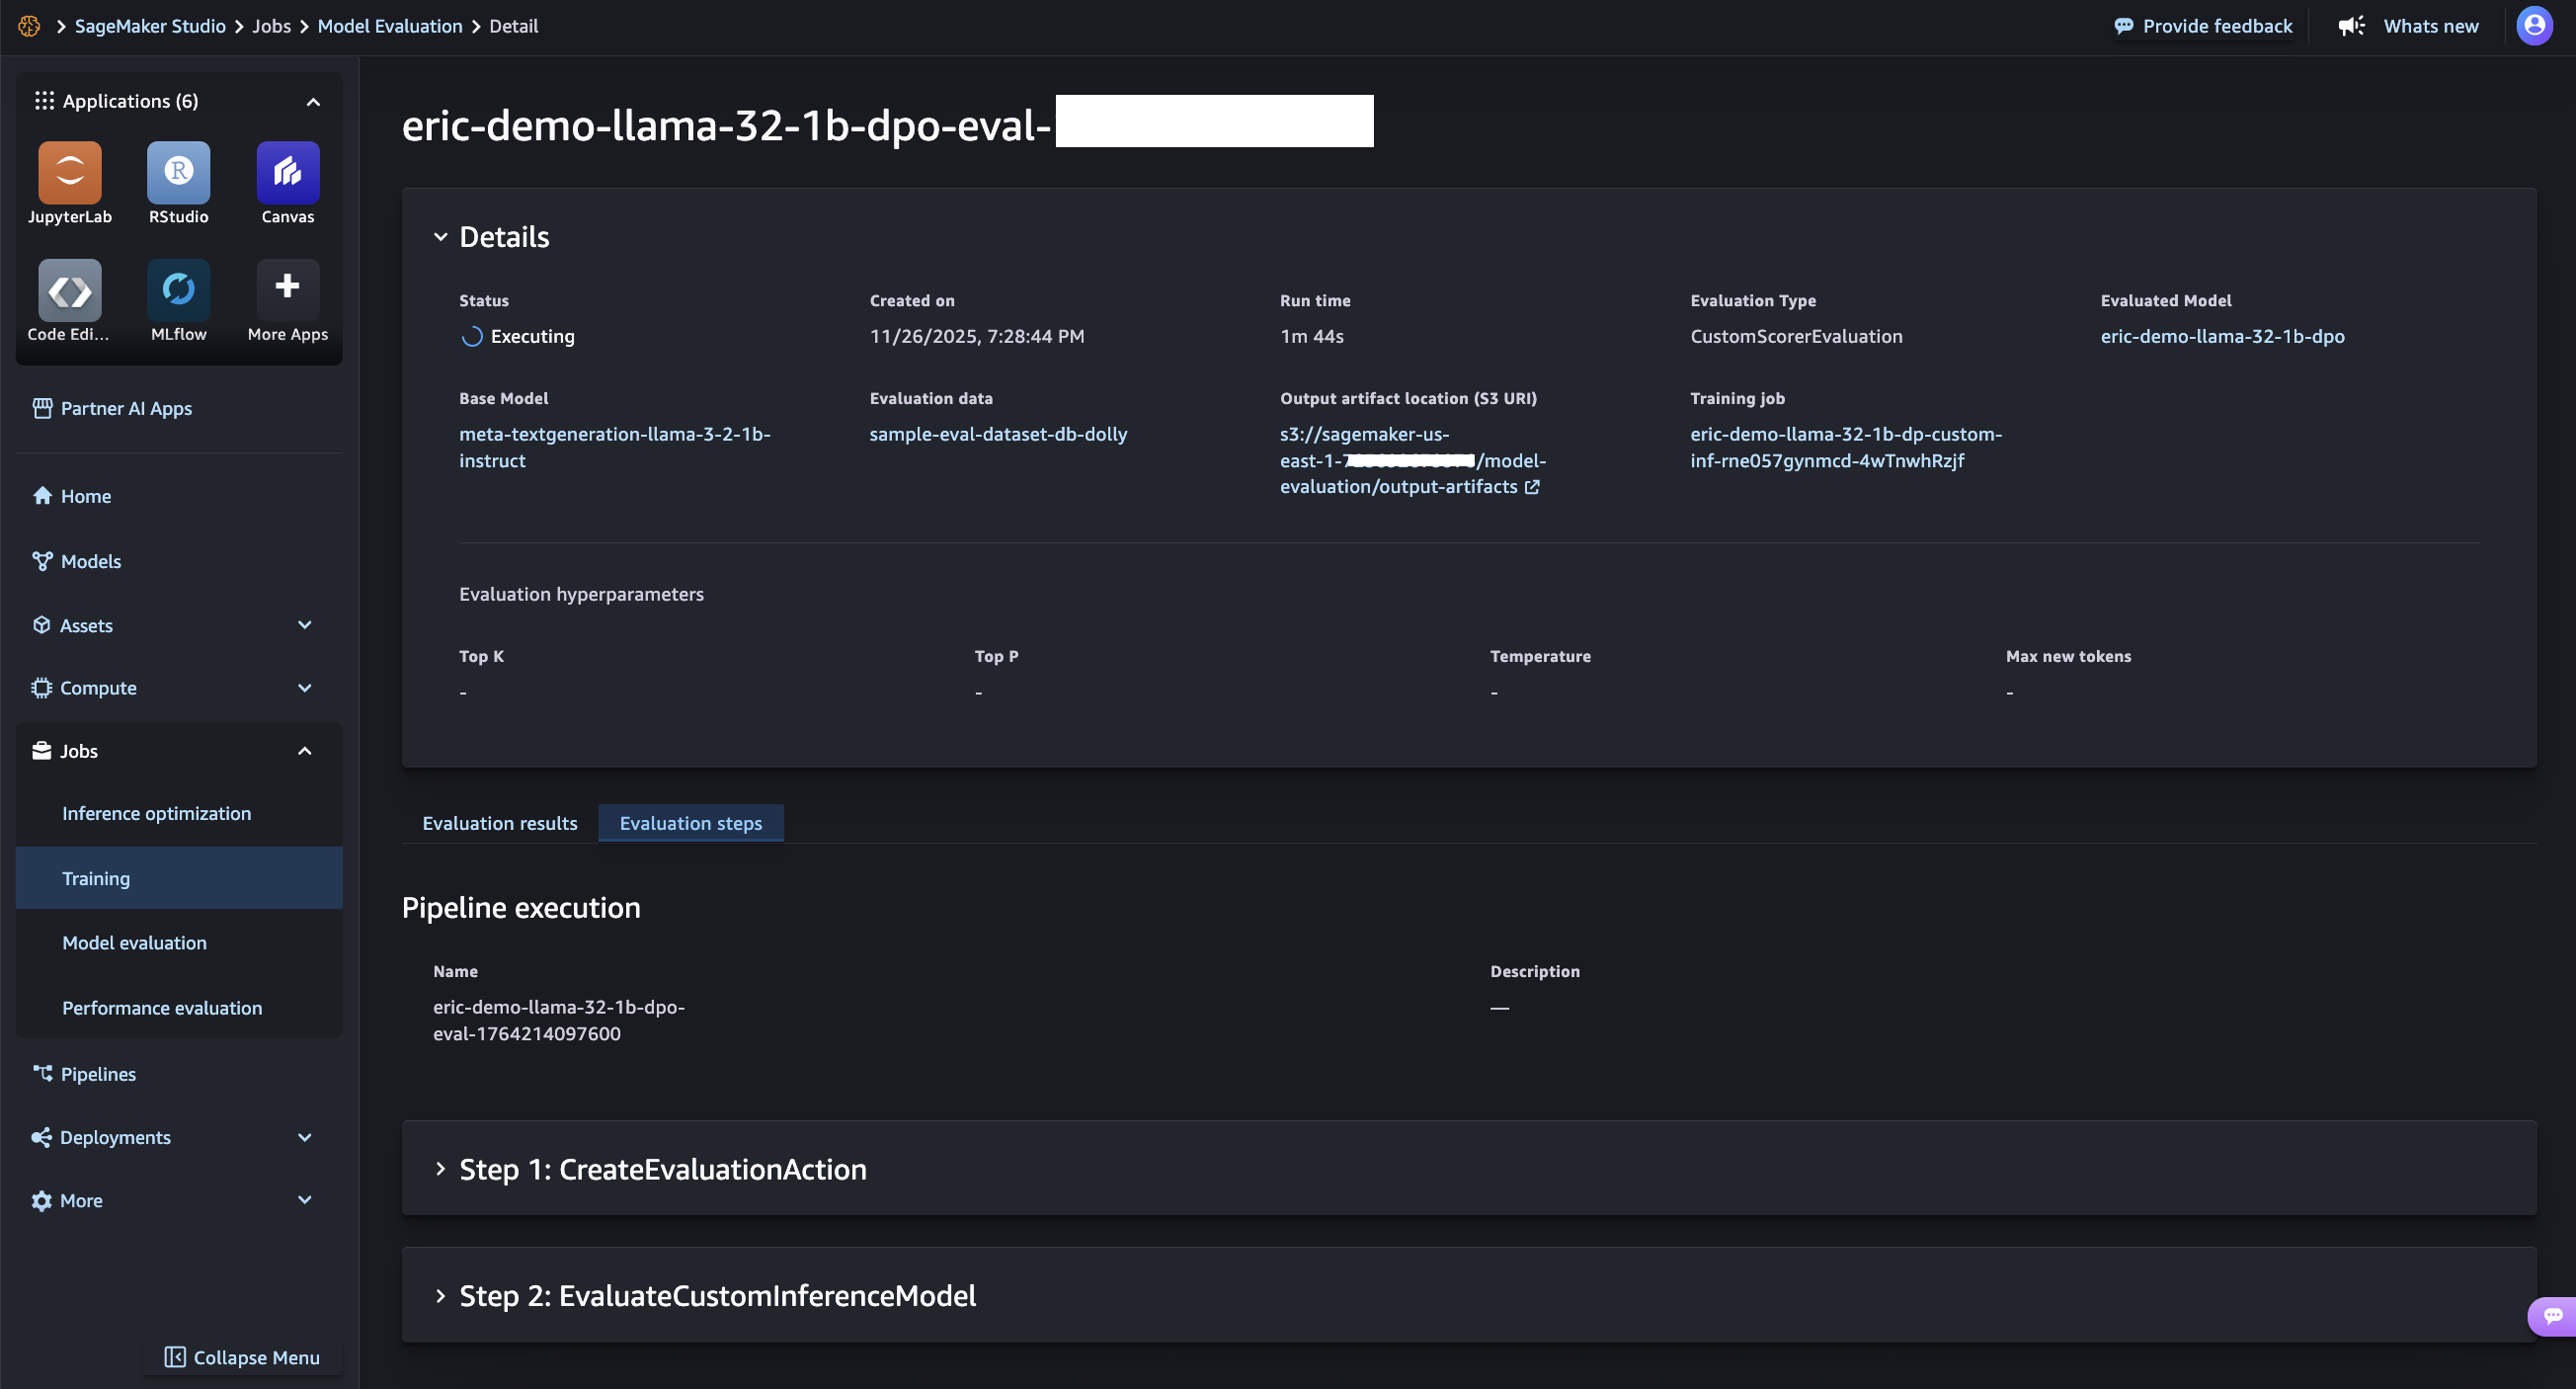Click the Collapse Menu button
The image size is (2576, 1389).
[x=242, y=1357]
